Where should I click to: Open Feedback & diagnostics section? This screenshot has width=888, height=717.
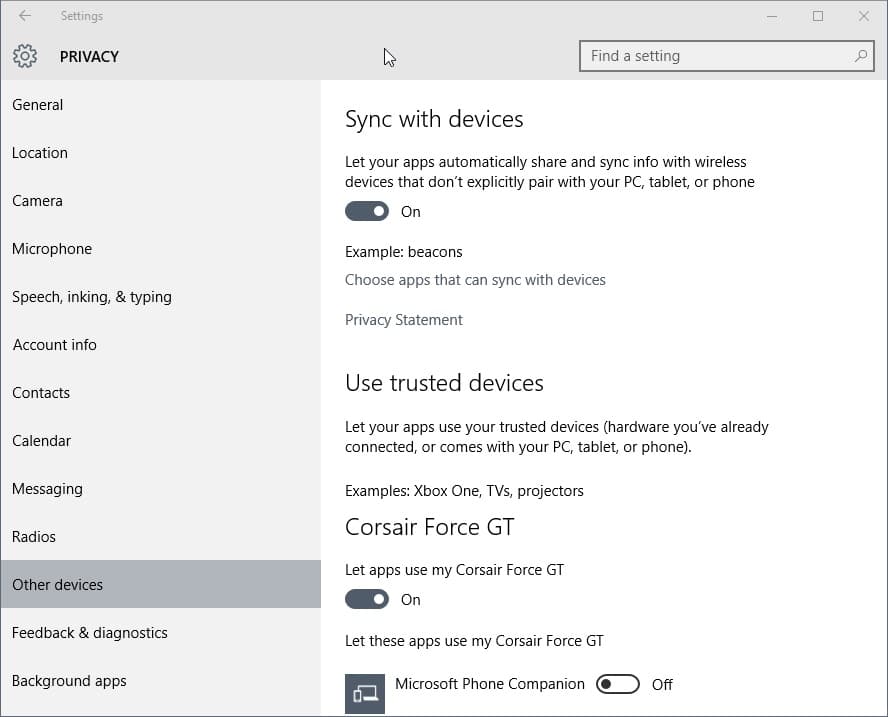click(x=90, y=633)
